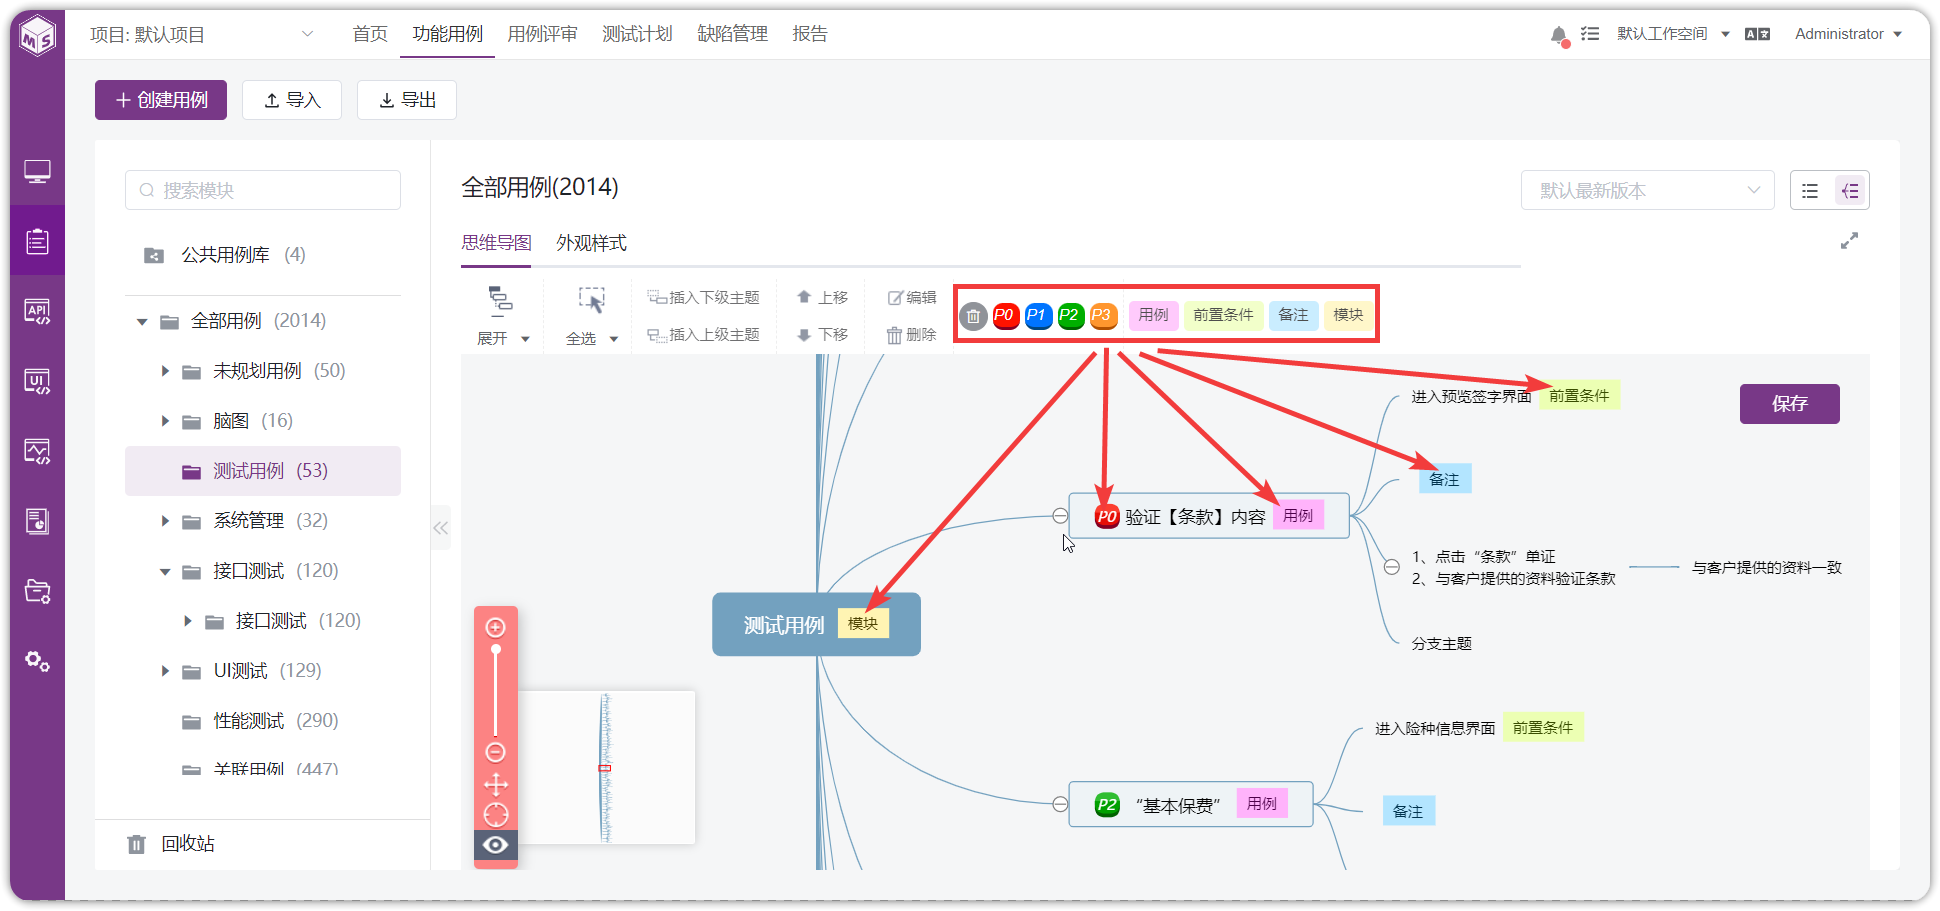Image resolution: width=1940 pixels, height=911 pixels.
Task: Open the project folder sidebar icon
Action: point(38,591)
